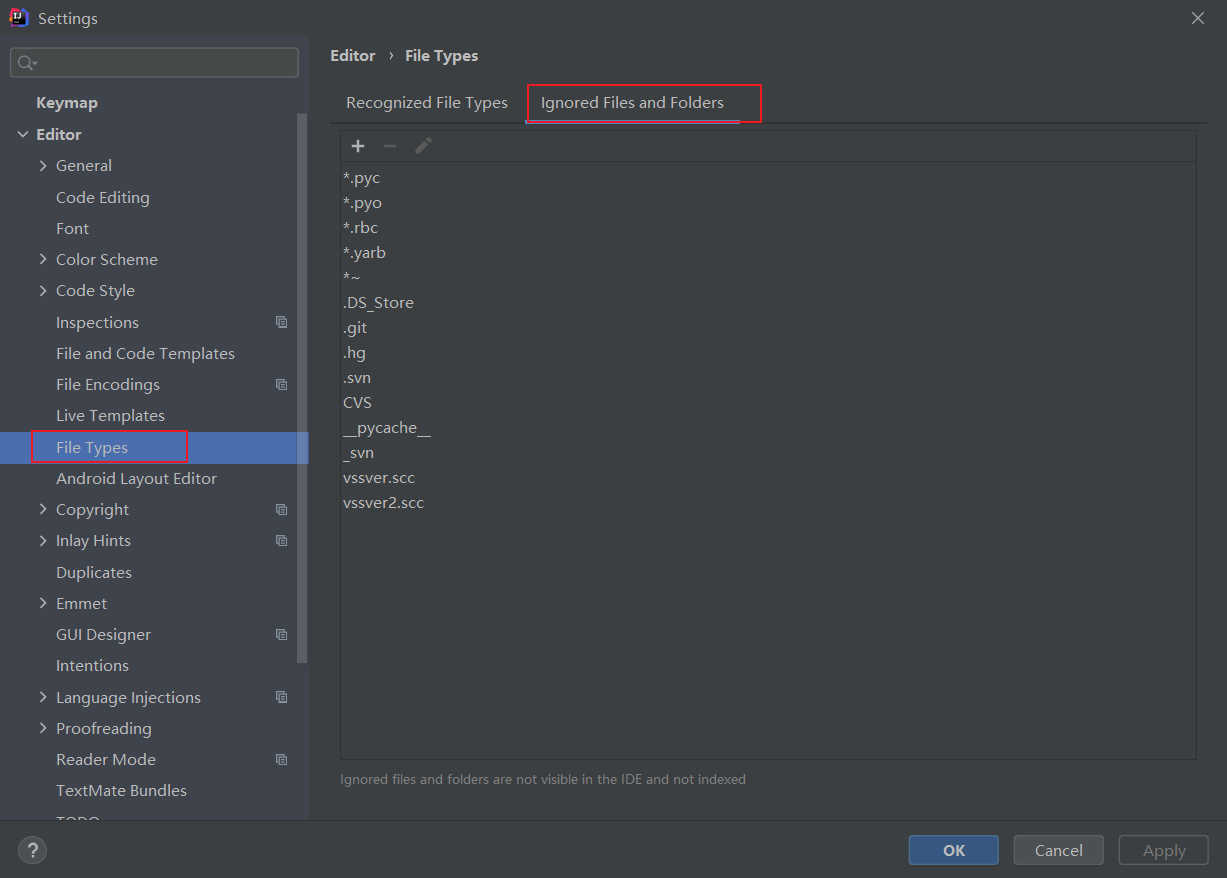Select Ignored Files and Folders tab

tap(632, 103)
